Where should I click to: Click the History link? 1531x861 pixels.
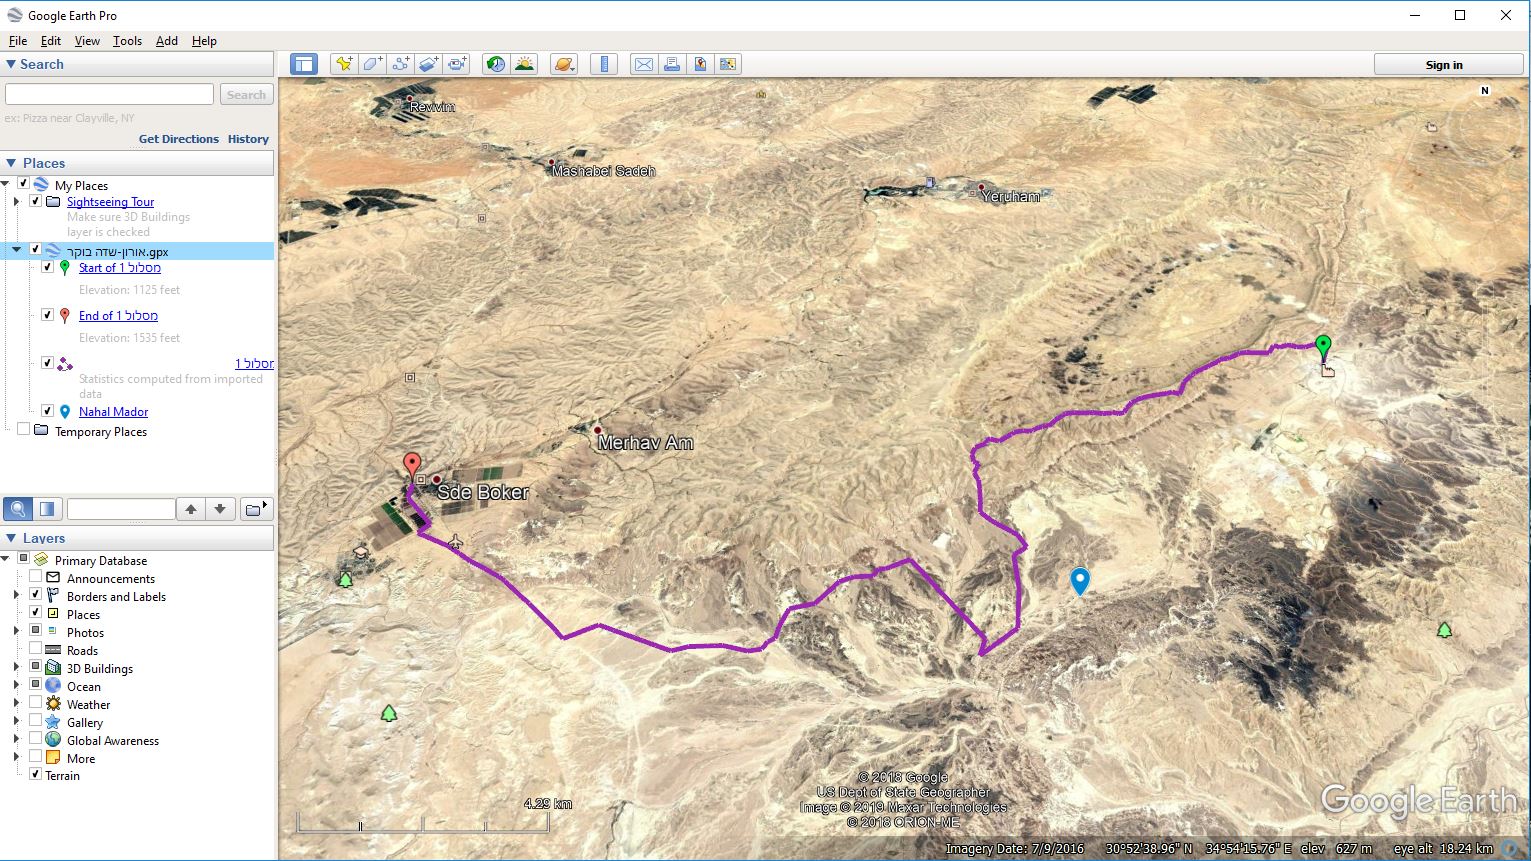[248, 139]
